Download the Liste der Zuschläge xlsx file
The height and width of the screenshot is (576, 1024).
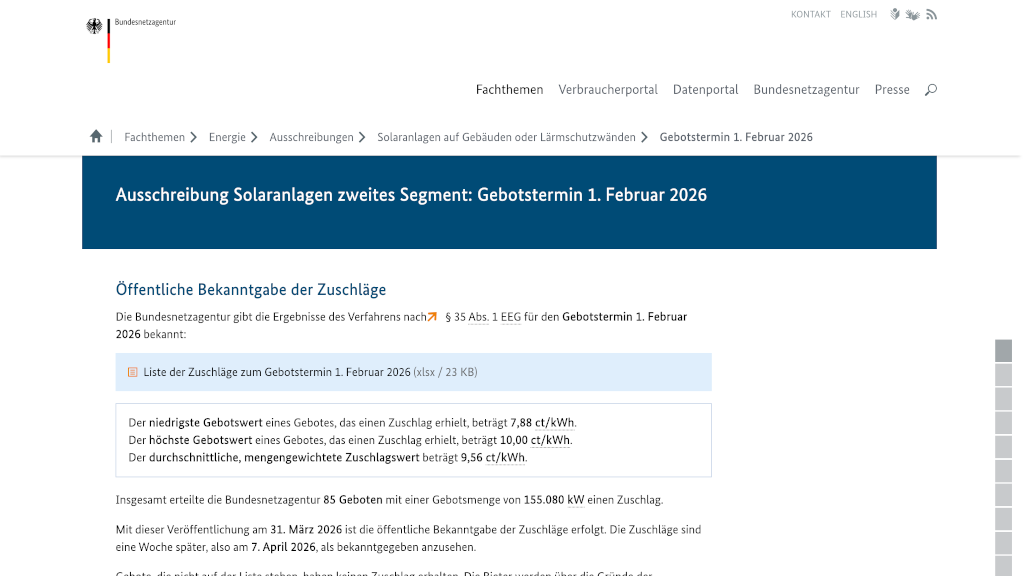click(x=276, y=371)
